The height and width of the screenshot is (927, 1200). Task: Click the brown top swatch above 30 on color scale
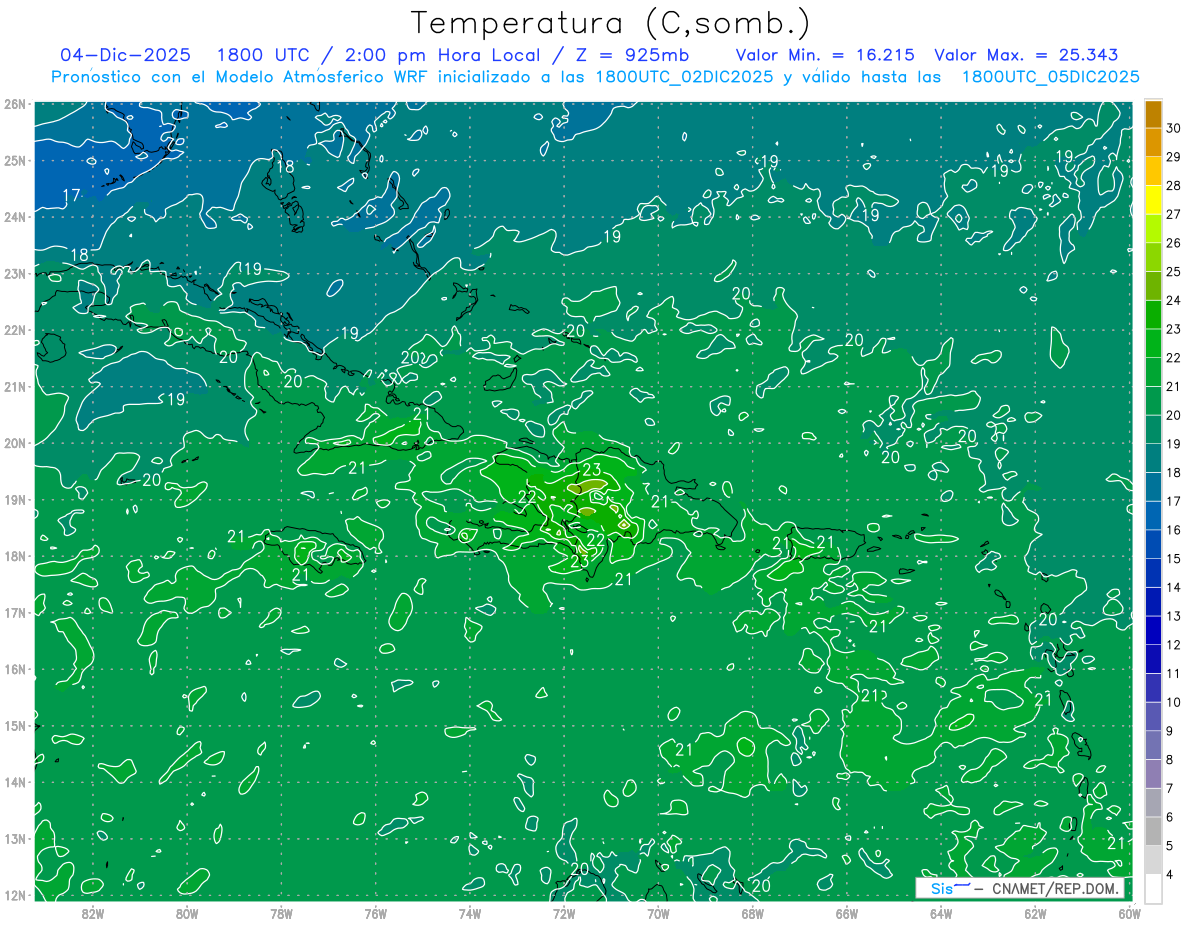[1153, 114]
